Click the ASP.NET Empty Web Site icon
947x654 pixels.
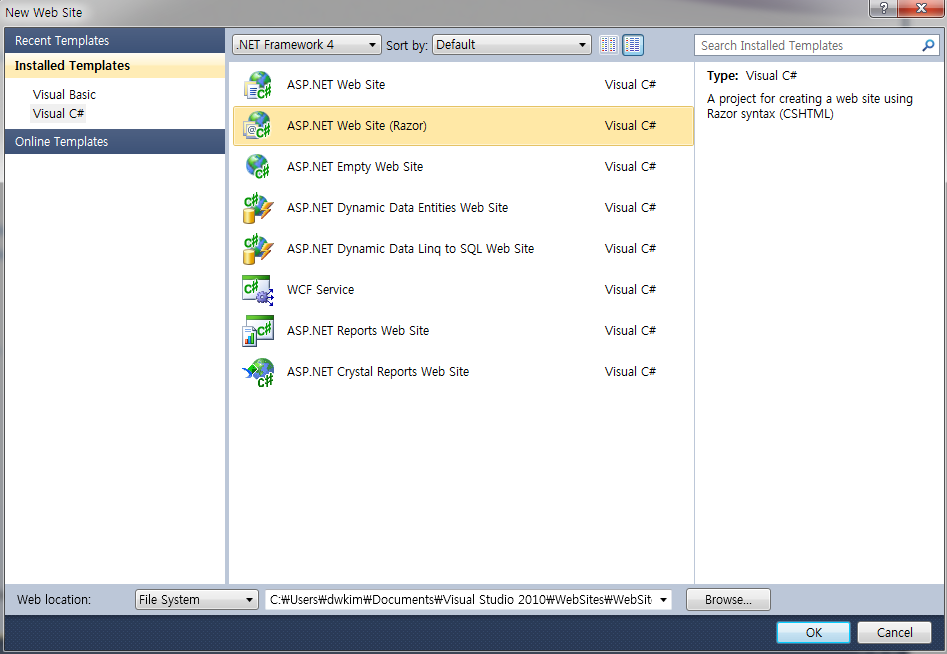(x=258, y=167)
